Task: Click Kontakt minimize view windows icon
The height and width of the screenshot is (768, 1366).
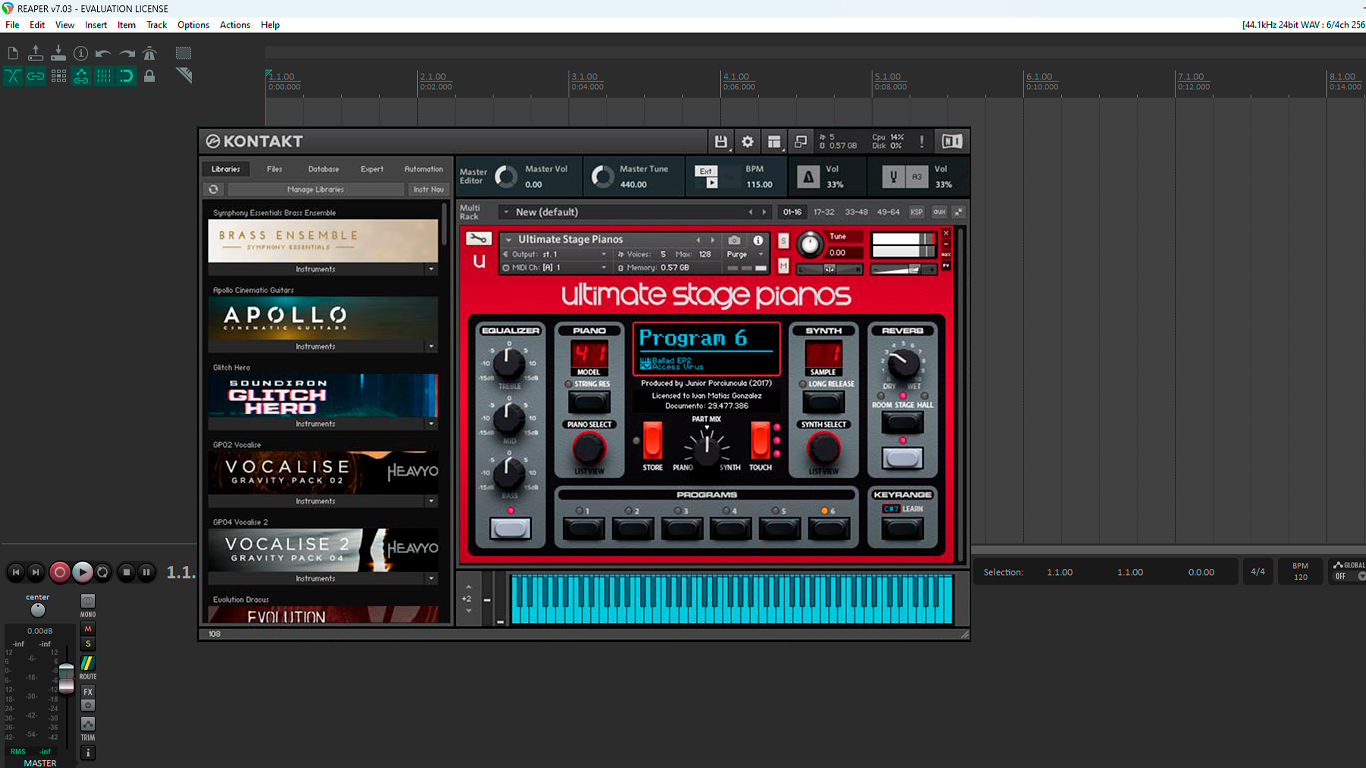Action: pos(801,142)
